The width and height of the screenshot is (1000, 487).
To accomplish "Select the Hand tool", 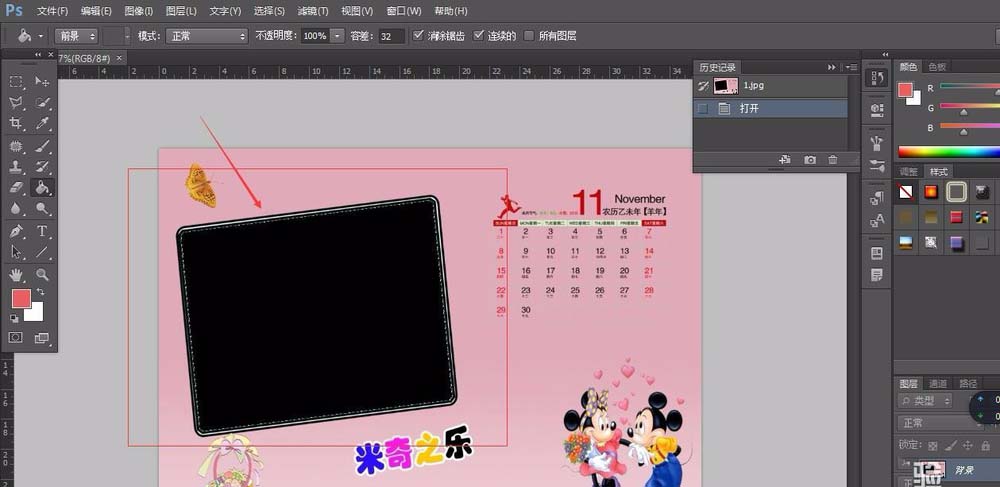I will point(16,275).
